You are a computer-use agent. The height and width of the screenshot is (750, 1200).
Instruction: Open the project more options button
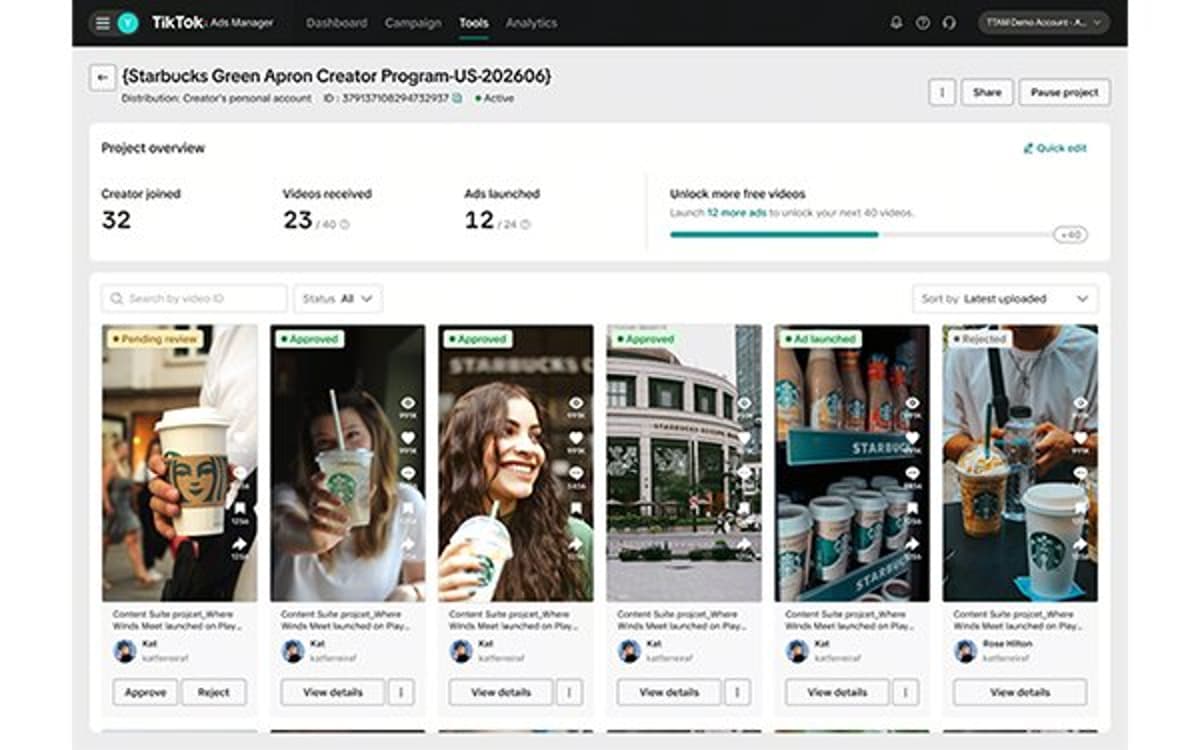pyautogui.click(x=941, y=92)
